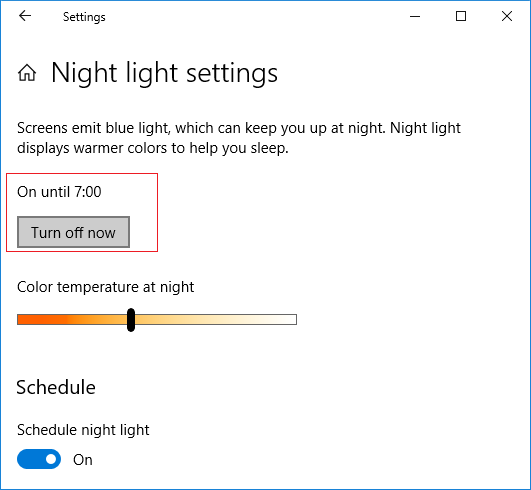Close the Settings window
The height and width of the screenshot is (490, 531).
click(507, 16)
